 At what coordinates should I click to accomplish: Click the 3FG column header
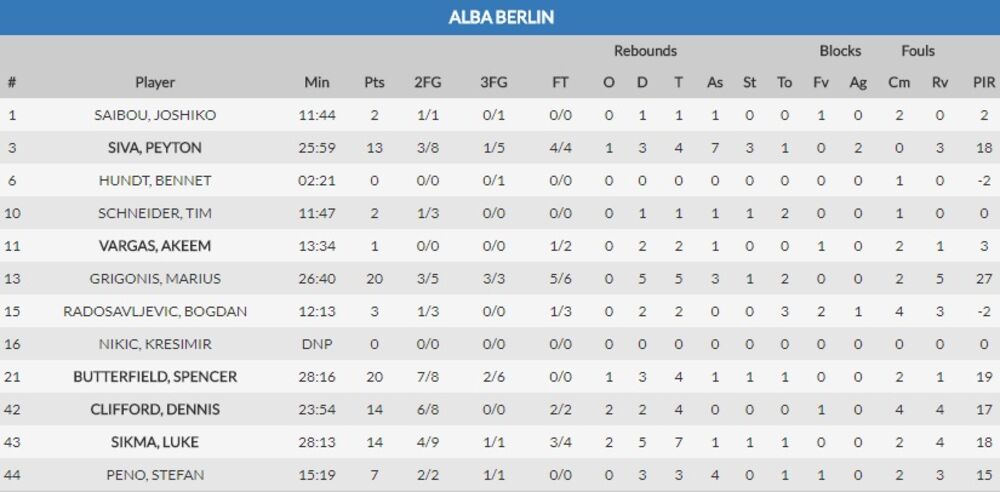[x=494, y=82]
